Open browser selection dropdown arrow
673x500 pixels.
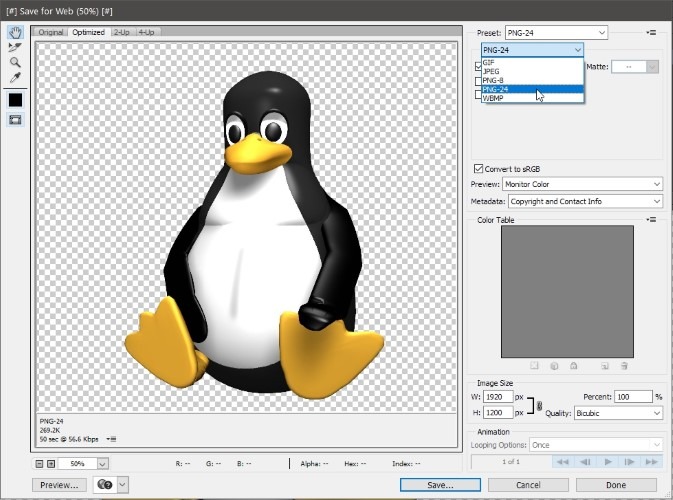(122, 485)
